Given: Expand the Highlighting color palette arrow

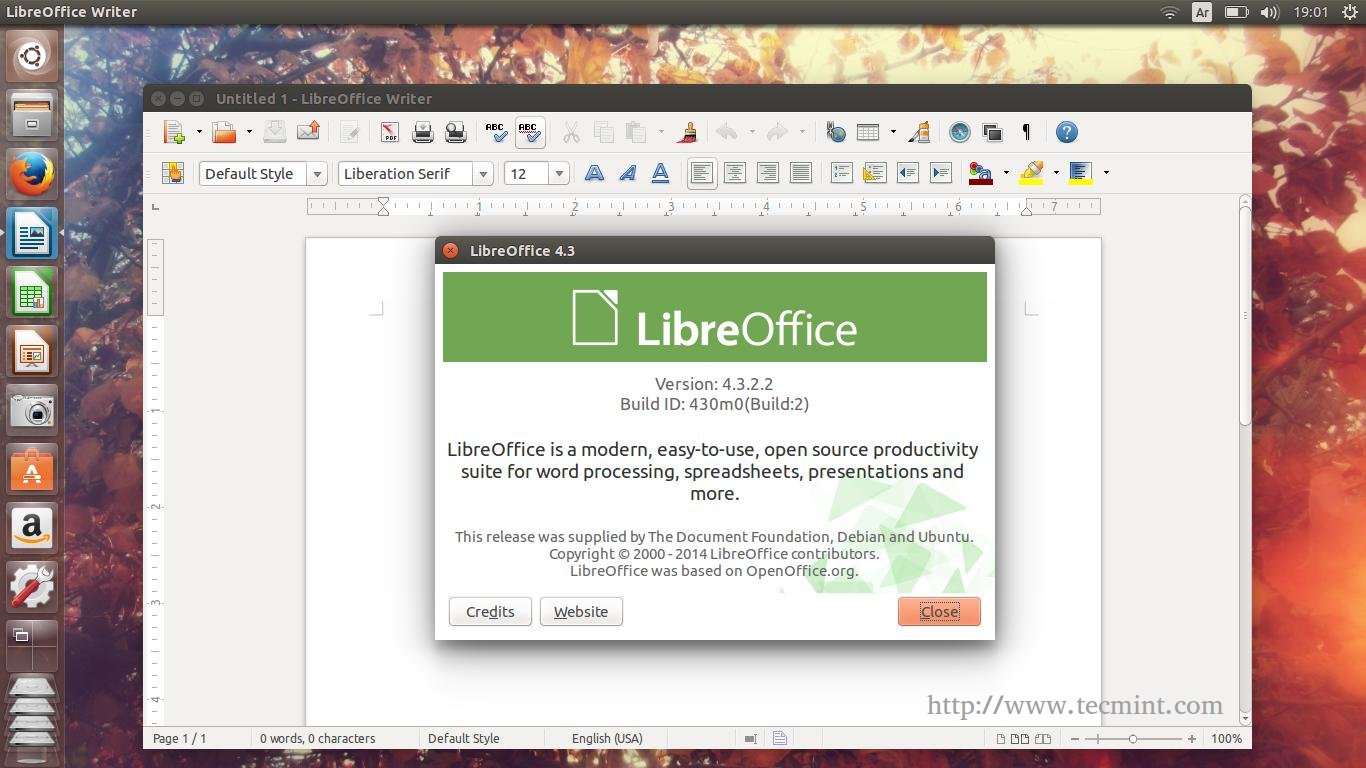Looking at the screenshot, I should (1056, 173).
